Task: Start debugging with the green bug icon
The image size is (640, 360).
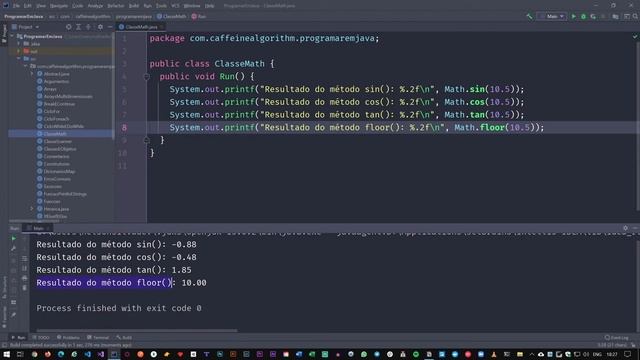Action: tap(583, 16)
